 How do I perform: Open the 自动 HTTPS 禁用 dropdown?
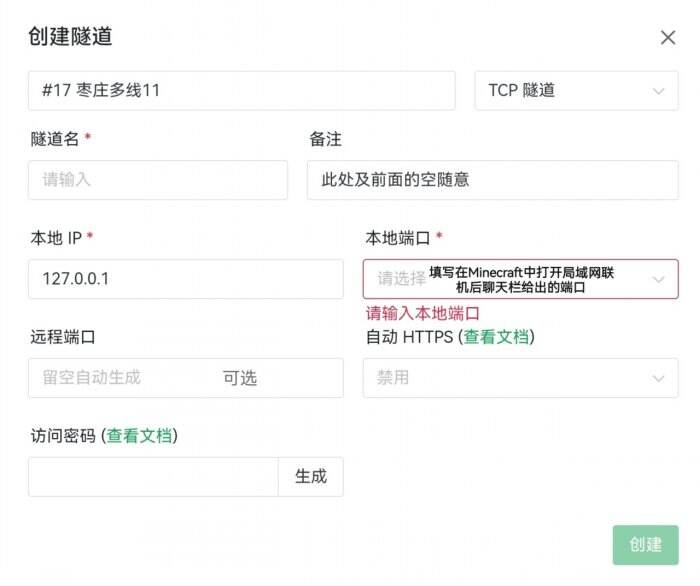(x=521, y=378)
